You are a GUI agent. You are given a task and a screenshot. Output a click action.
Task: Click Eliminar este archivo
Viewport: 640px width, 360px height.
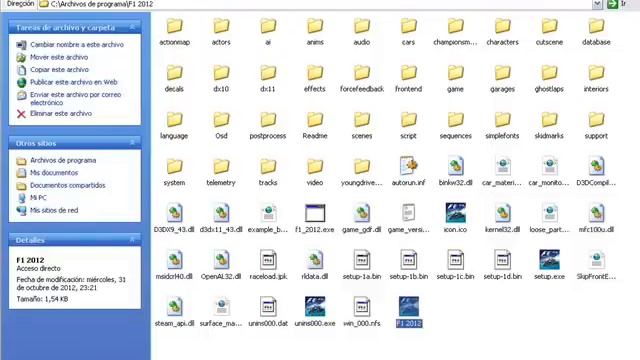tap(61, 113)
